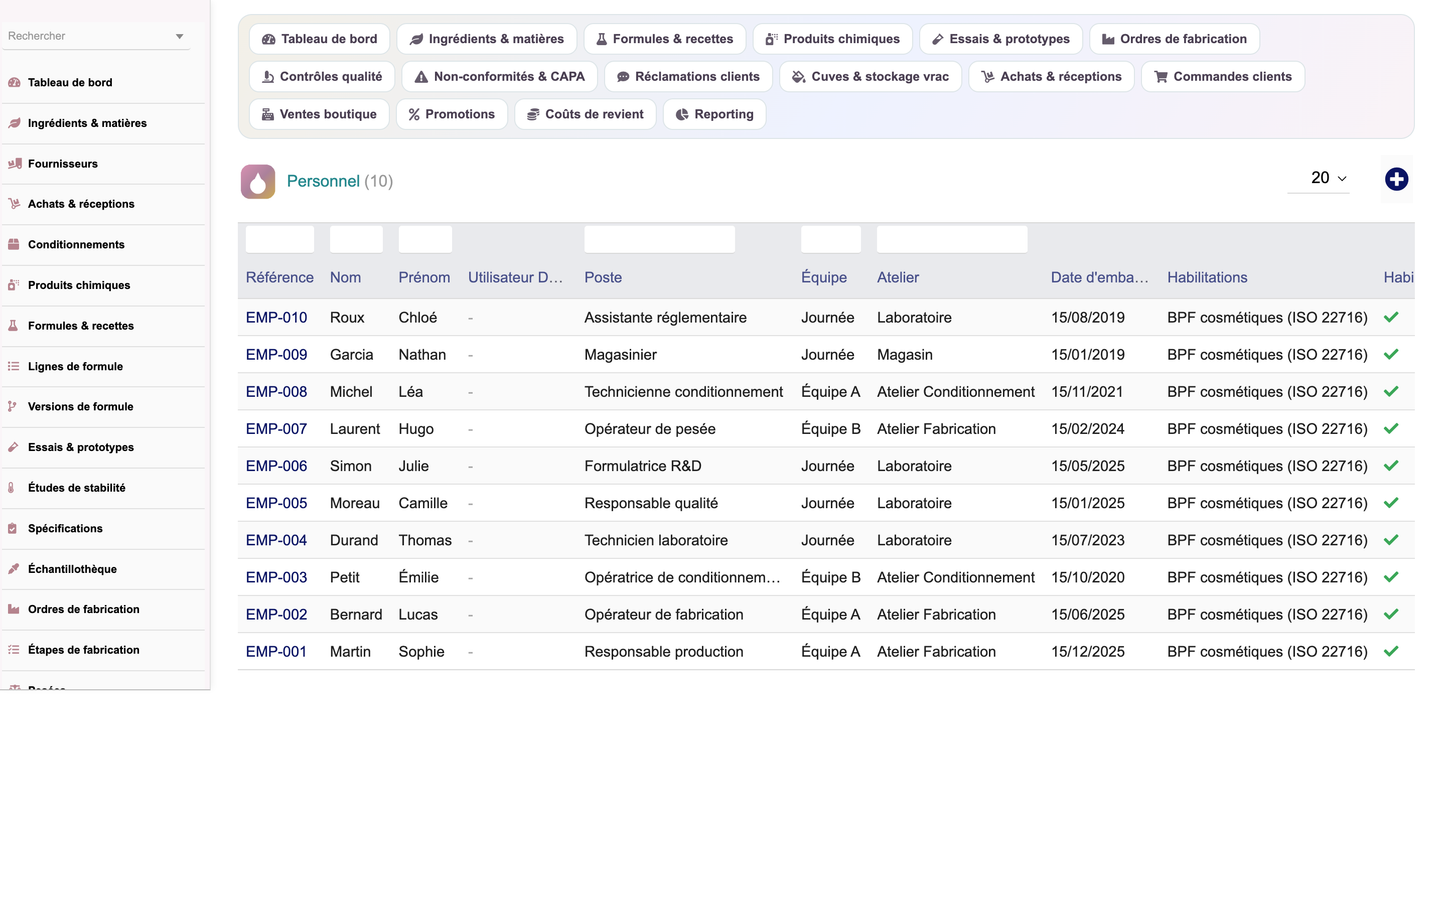Screen dimensions: 1445x903
Task: Click the Échantillothèque sidebar icon
Action: 14,569
